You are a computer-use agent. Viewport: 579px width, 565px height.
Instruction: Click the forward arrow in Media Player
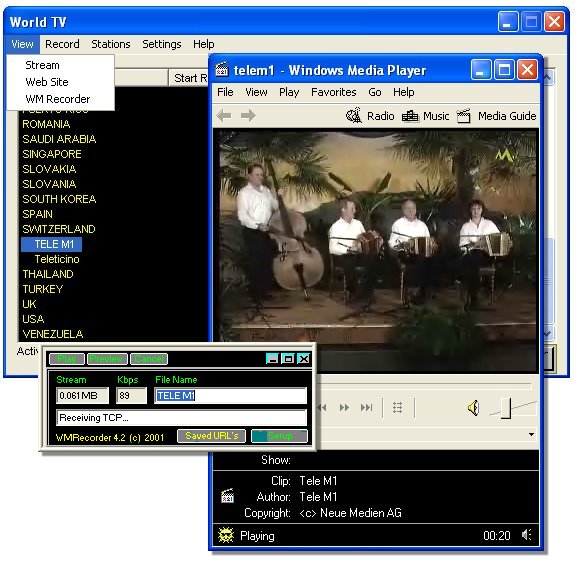pos(248,116)
